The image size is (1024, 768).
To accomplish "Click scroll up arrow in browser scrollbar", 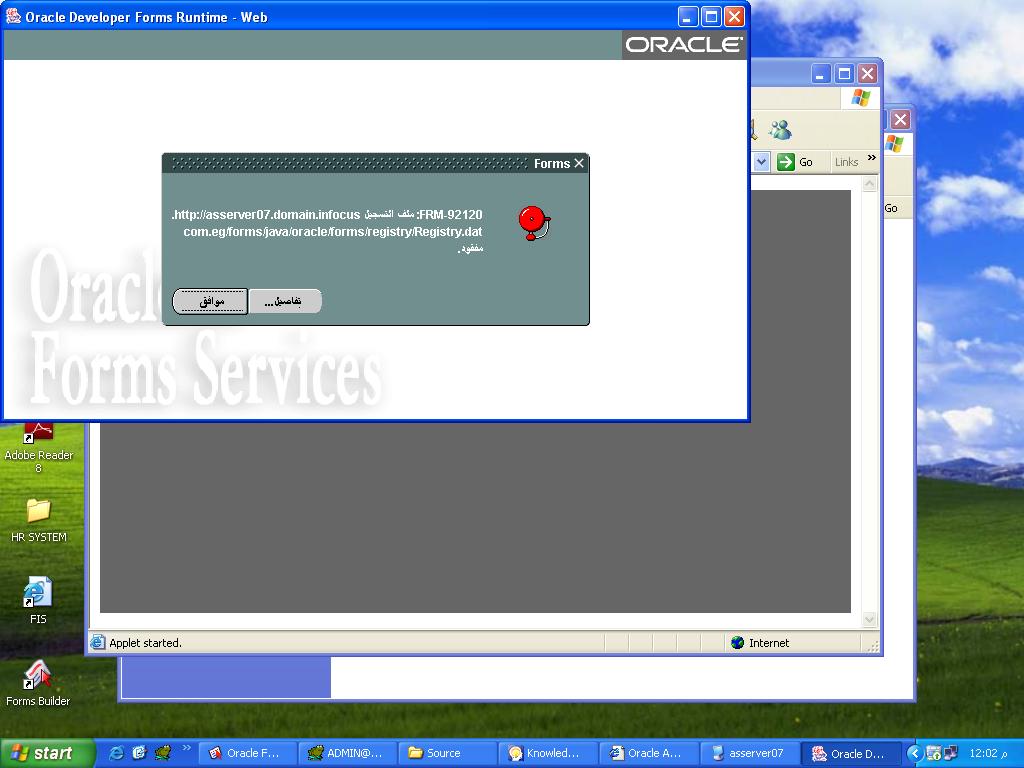I will [869, 185].
